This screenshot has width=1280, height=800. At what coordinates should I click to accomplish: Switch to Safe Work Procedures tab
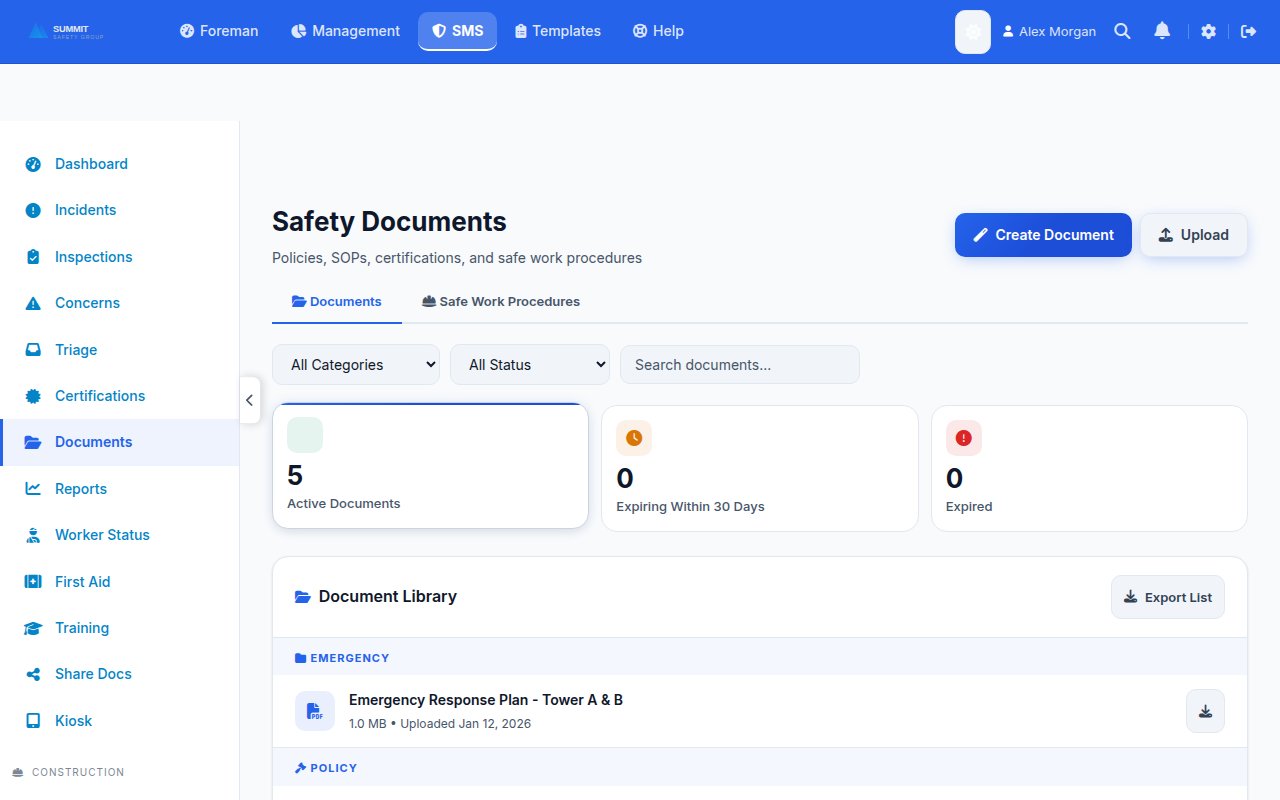501,301
